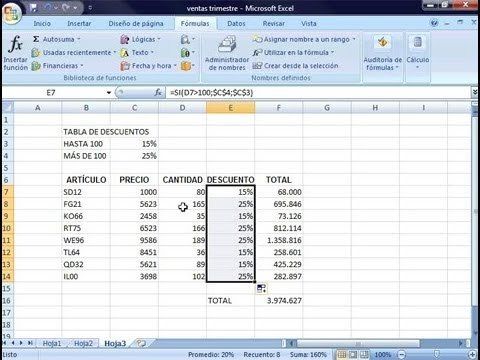
Task: Switch to the Insertar ribbon tab
Action: (x=79, y=23)
